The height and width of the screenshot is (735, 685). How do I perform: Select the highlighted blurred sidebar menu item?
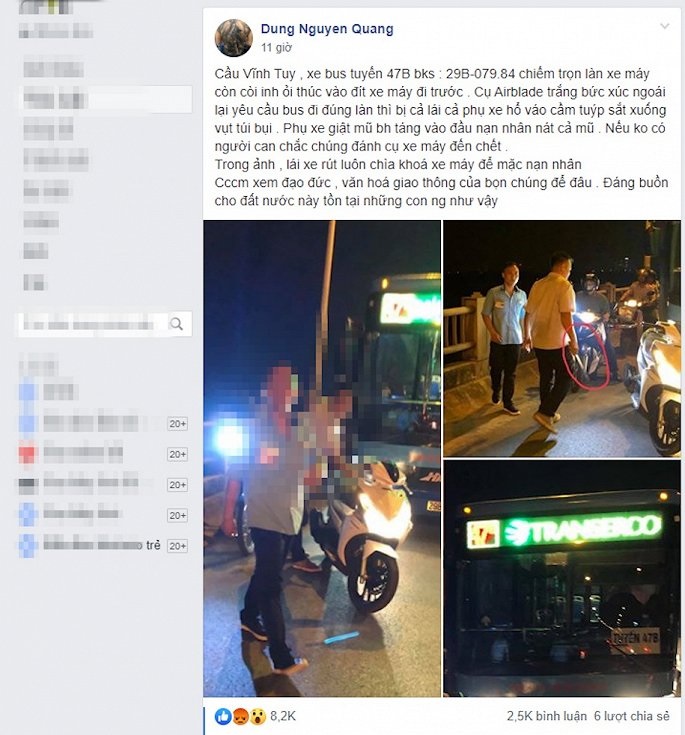coord(107,99)
